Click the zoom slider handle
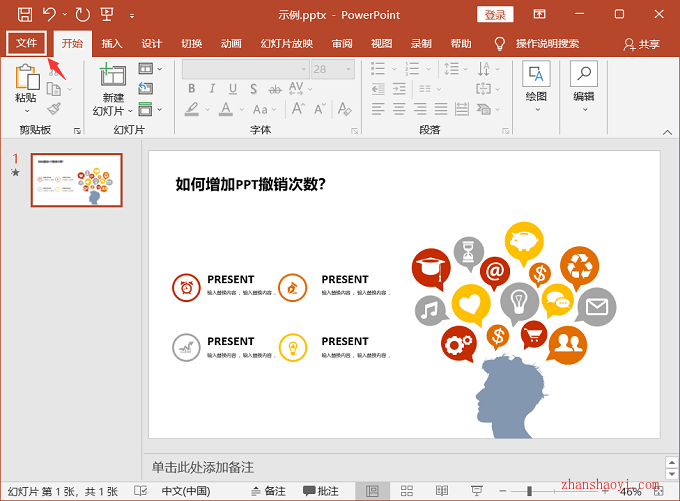The width and height of the screenshot is (680, 501). [x=529, y=491]
